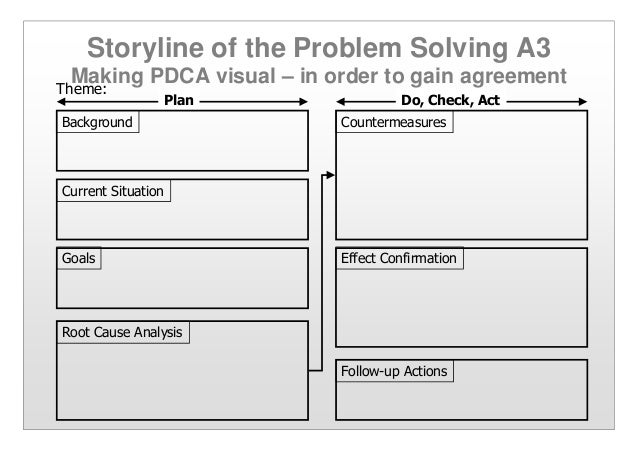Click inside the empty Countermeasures content box
This screenshot has height=452, width=638.
point(460,185)
